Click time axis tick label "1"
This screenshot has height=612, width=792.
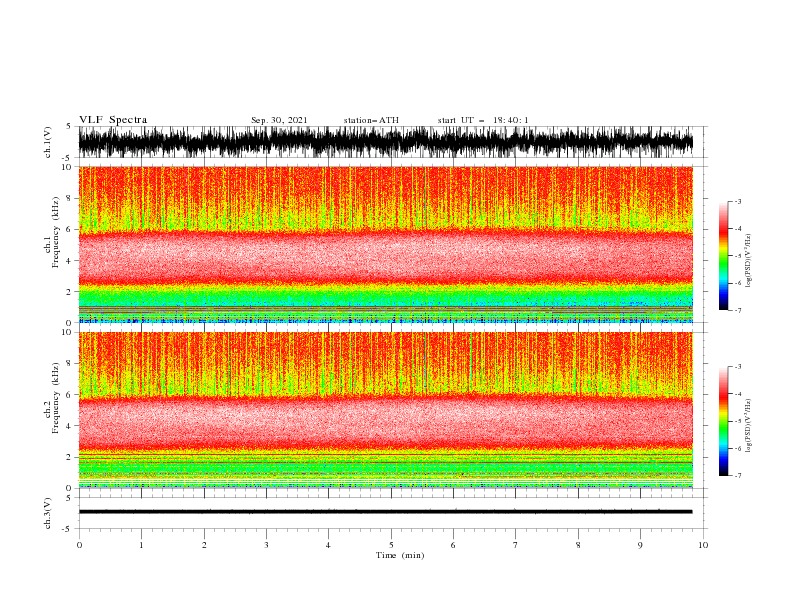coord(141,545)
